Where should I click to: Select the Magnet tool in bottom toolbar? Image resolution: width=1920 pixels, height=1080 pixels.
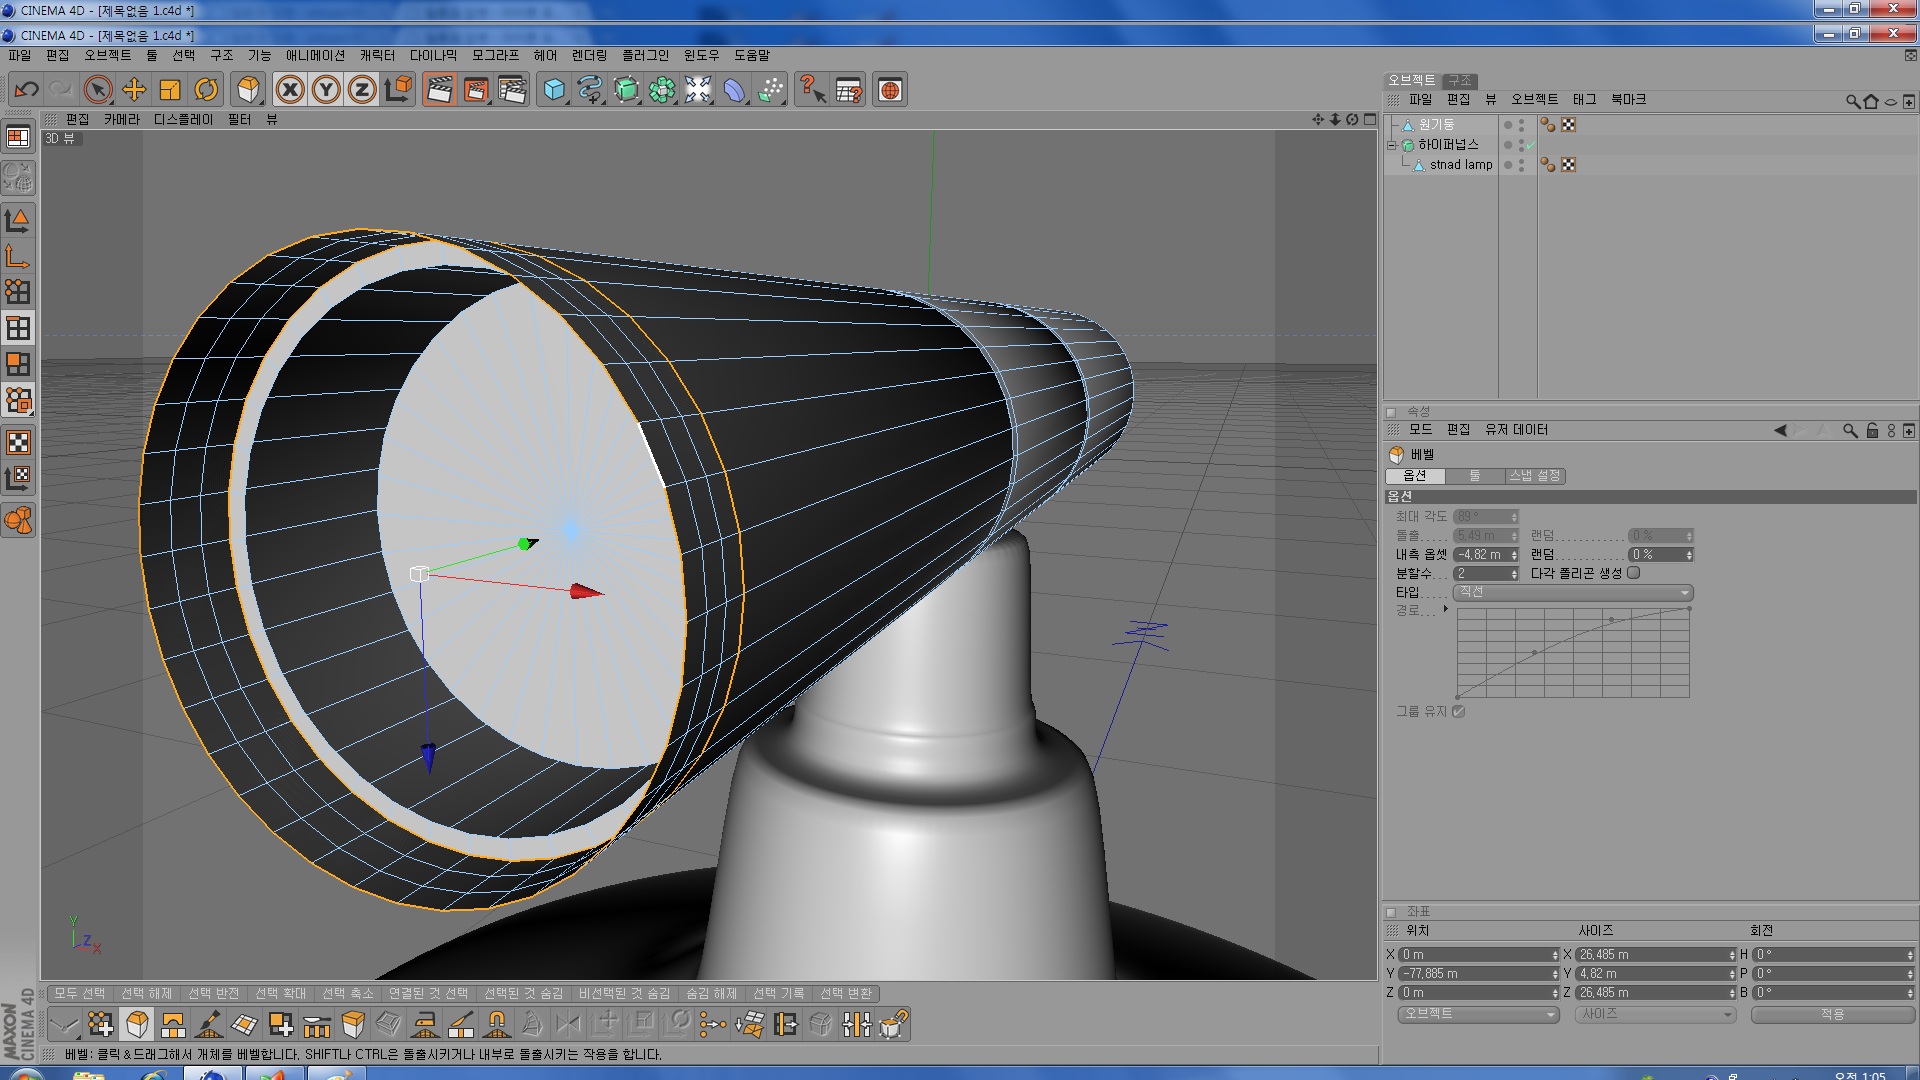(497, 1024)
